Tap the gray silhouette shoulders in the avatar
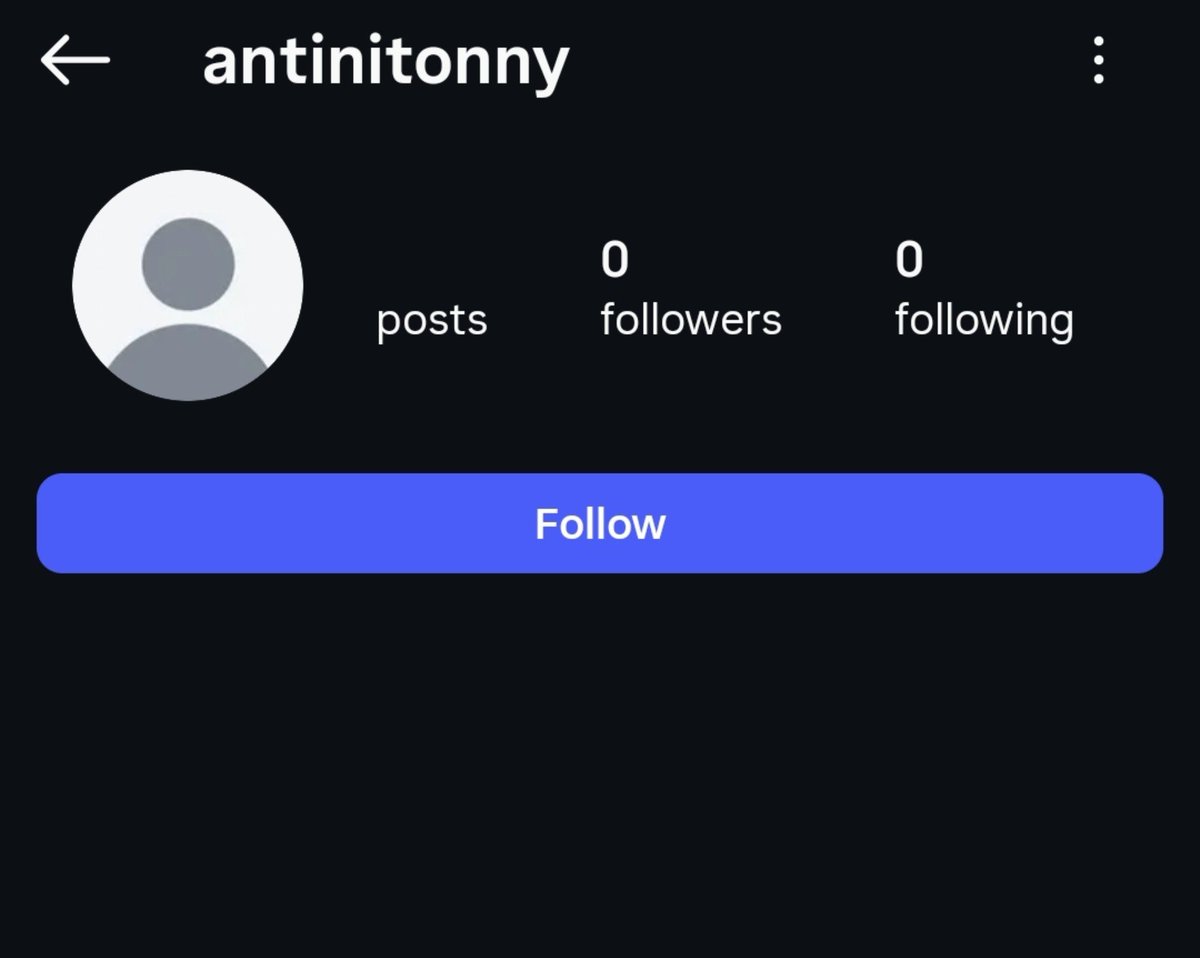 point(188,360)
